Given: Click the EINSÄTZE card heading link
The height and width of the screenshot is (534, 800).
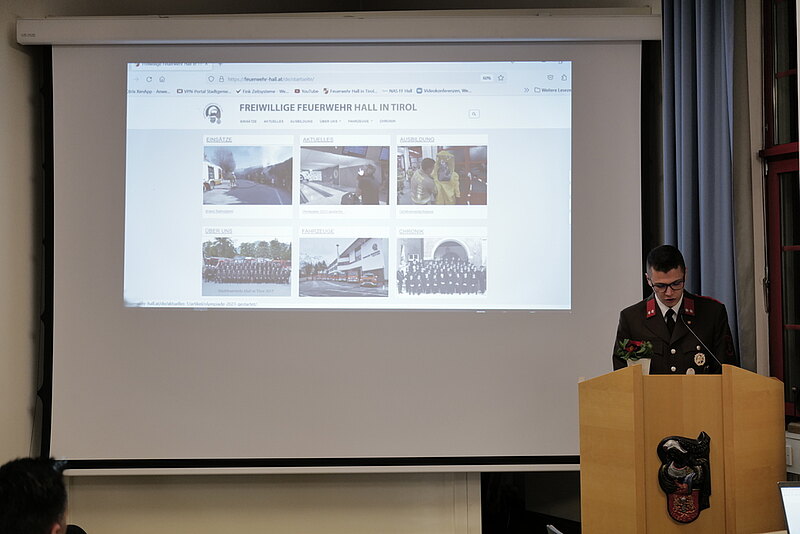Looking at the screenshot, I should 219,140.
